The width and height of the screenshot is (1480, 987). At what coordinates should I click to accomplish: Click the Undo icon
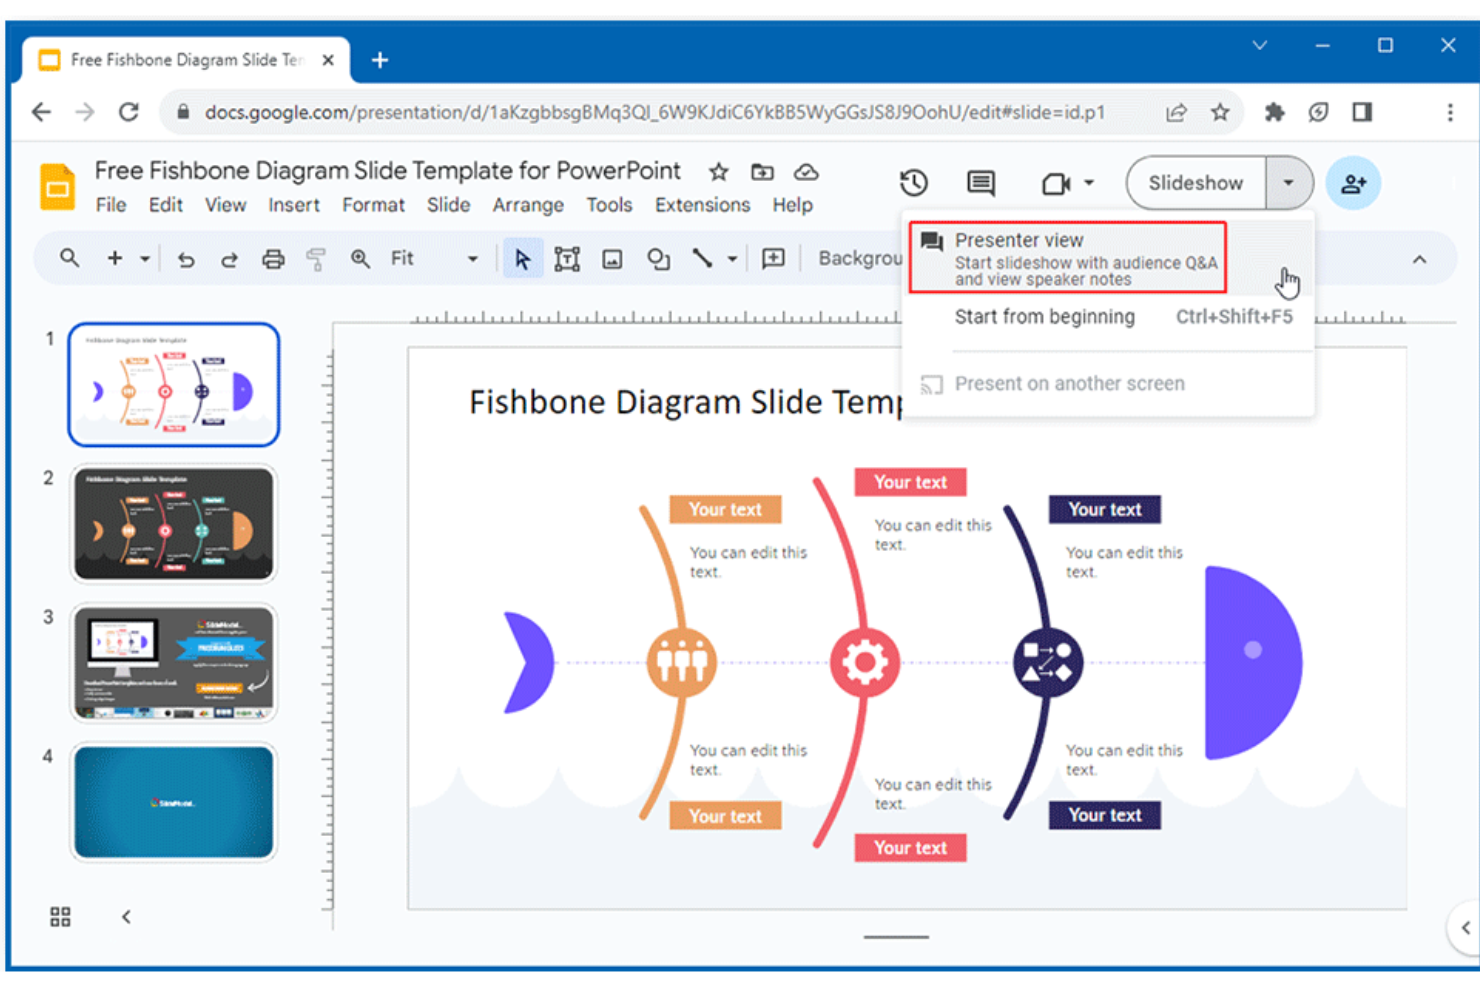pos(186,258)
